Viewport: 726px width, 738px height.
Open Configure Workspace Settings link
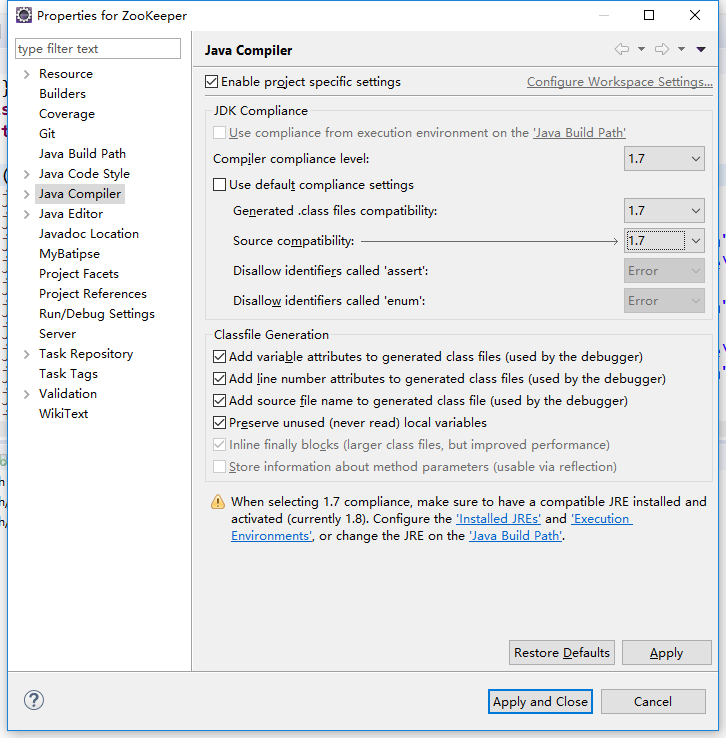tap(620, 82)
